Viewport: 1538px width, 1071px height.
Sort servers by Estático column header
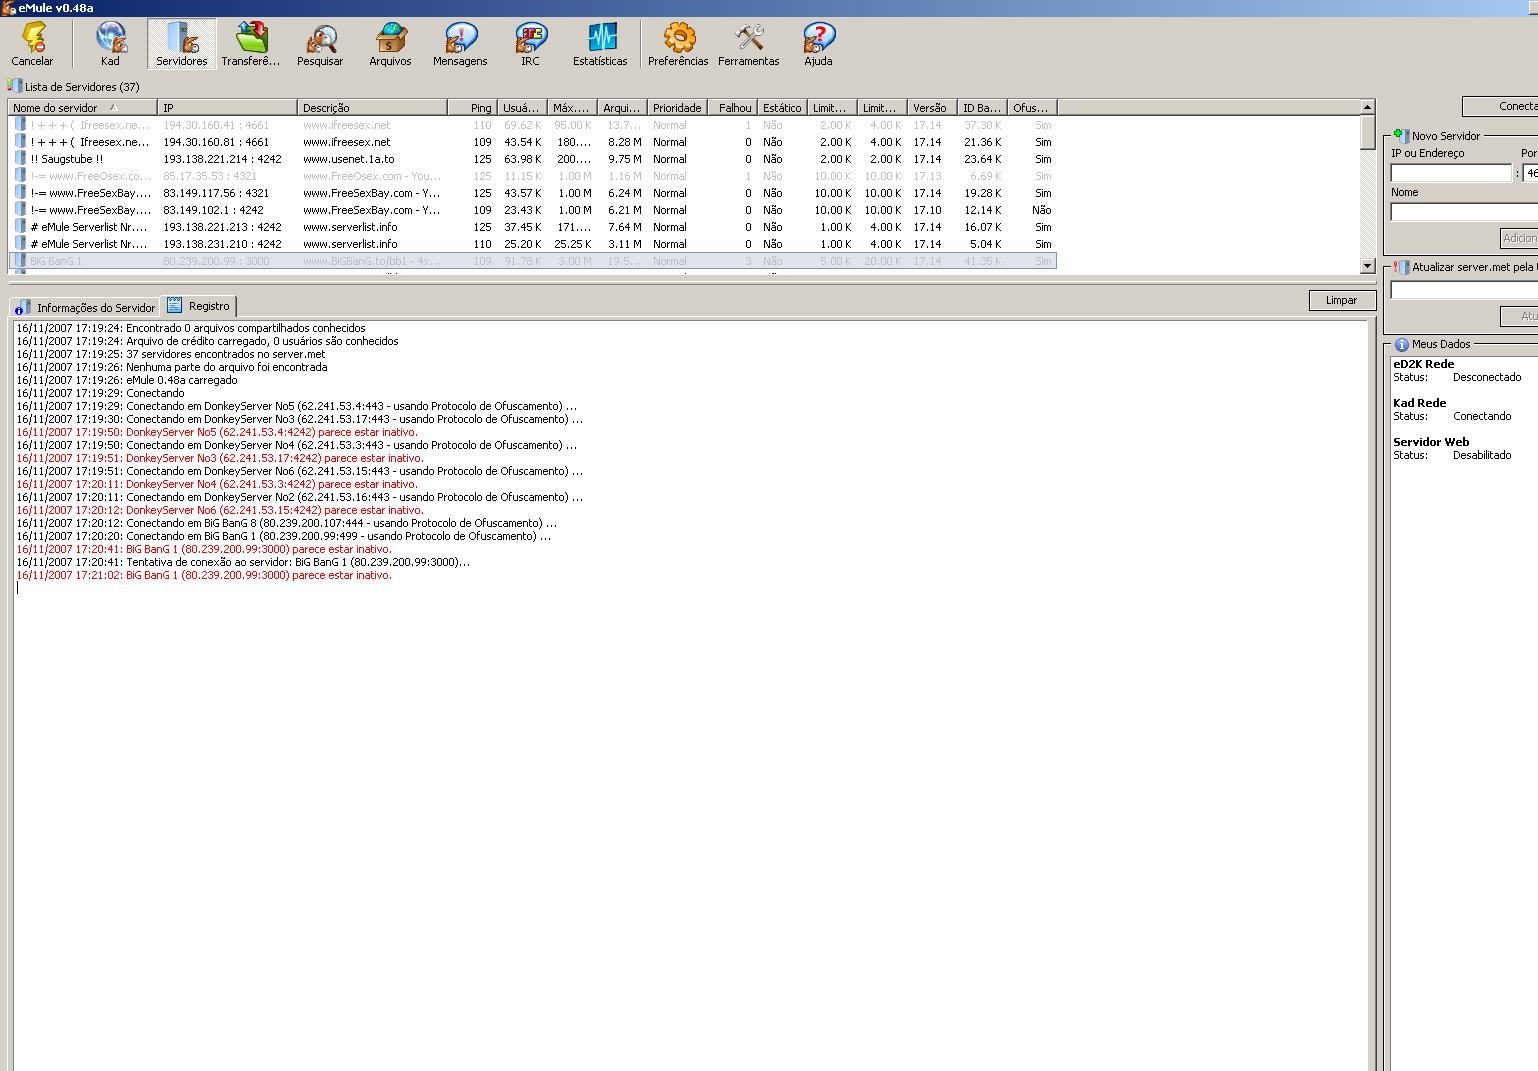(782, 107)
